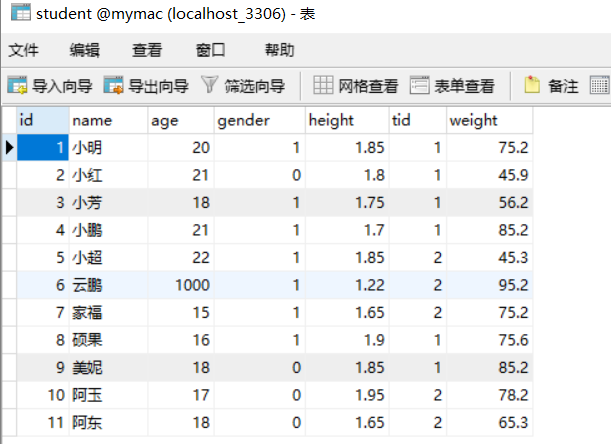This screenshot has width=611, height=444.
Task: Select the id column header
Action: pos(43,120)
